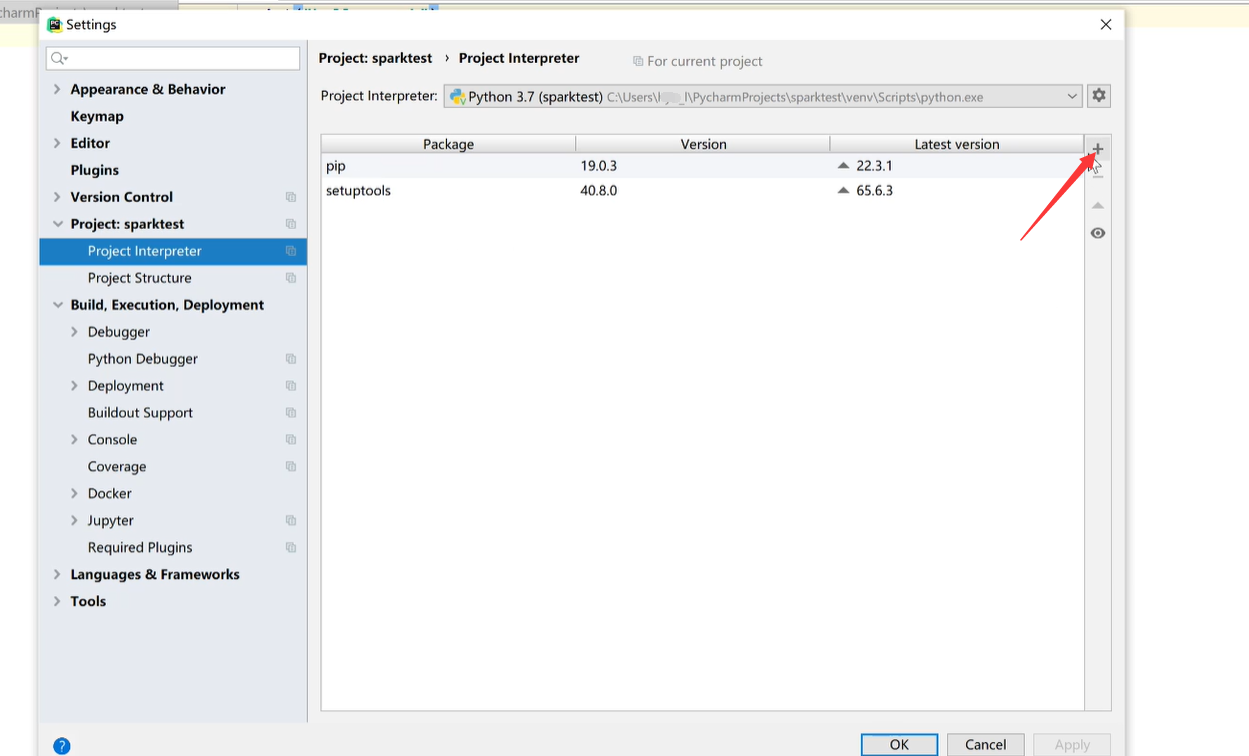Viewport: 1249px width, 756px height.
Task: Click the copy icon beside Coverage
Action: click(291, 467)
